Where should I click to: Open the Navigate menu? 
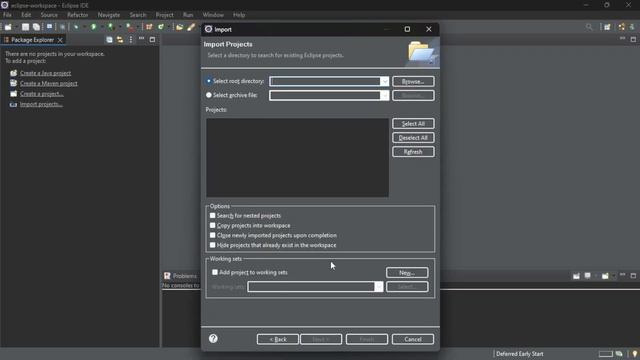[109, 15]
